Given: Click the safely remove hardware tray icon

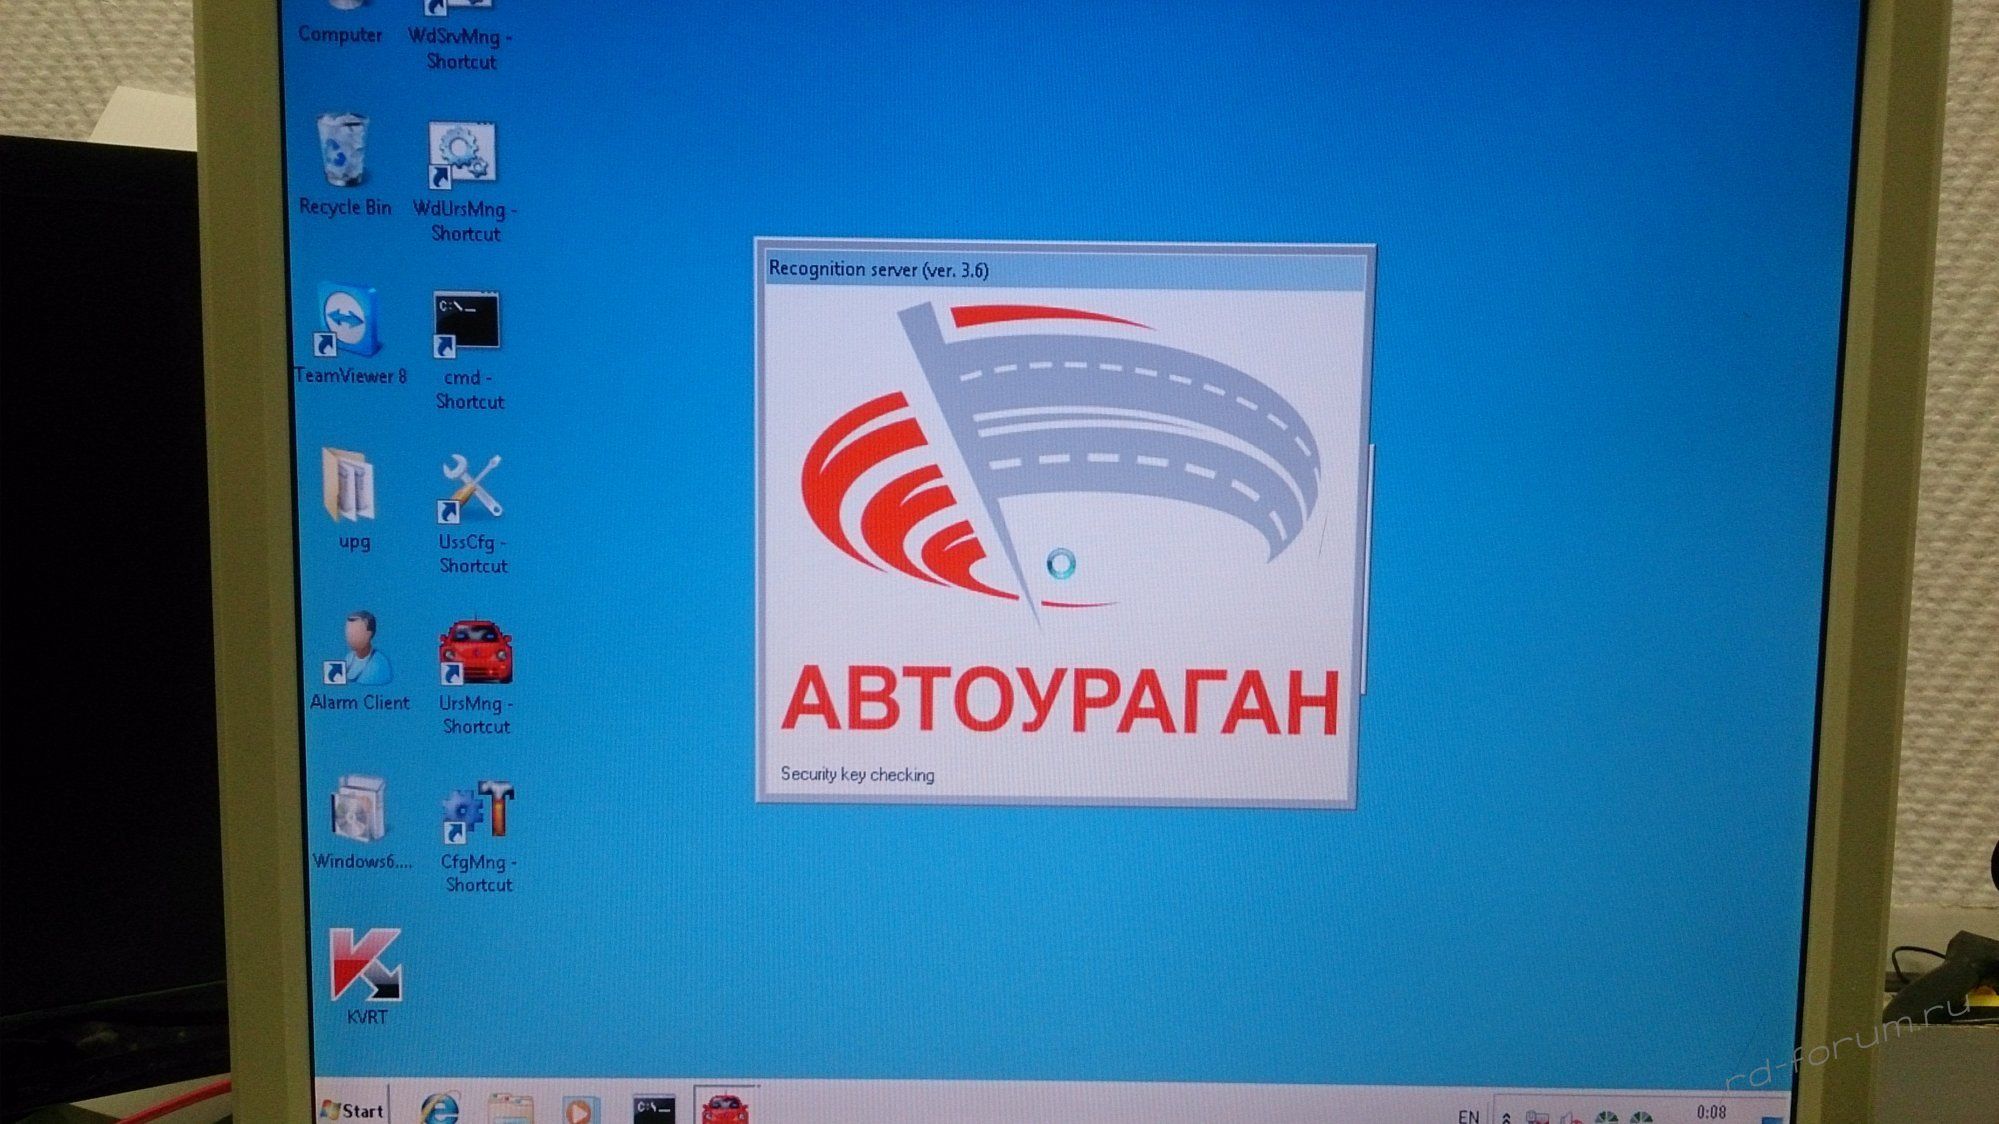Looking at the screenshot, I should [x=1537, y=1117].
